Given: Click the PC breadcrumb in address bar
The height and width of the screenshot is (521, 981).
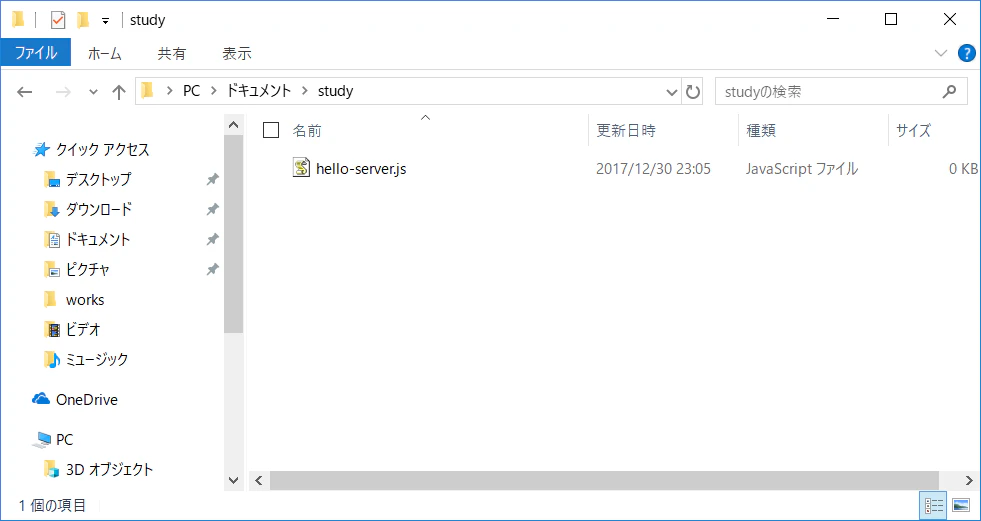Looking at the screenshot, I should (x=191, y=91).
